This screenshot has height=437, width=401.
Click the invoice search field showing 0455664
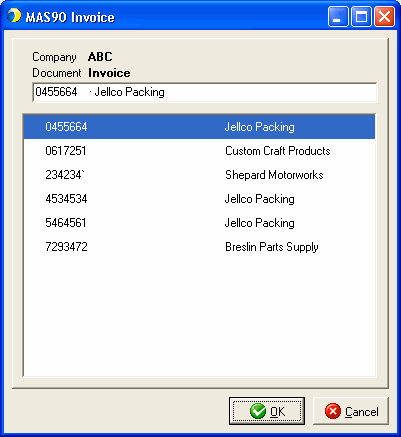pos(205,92)
